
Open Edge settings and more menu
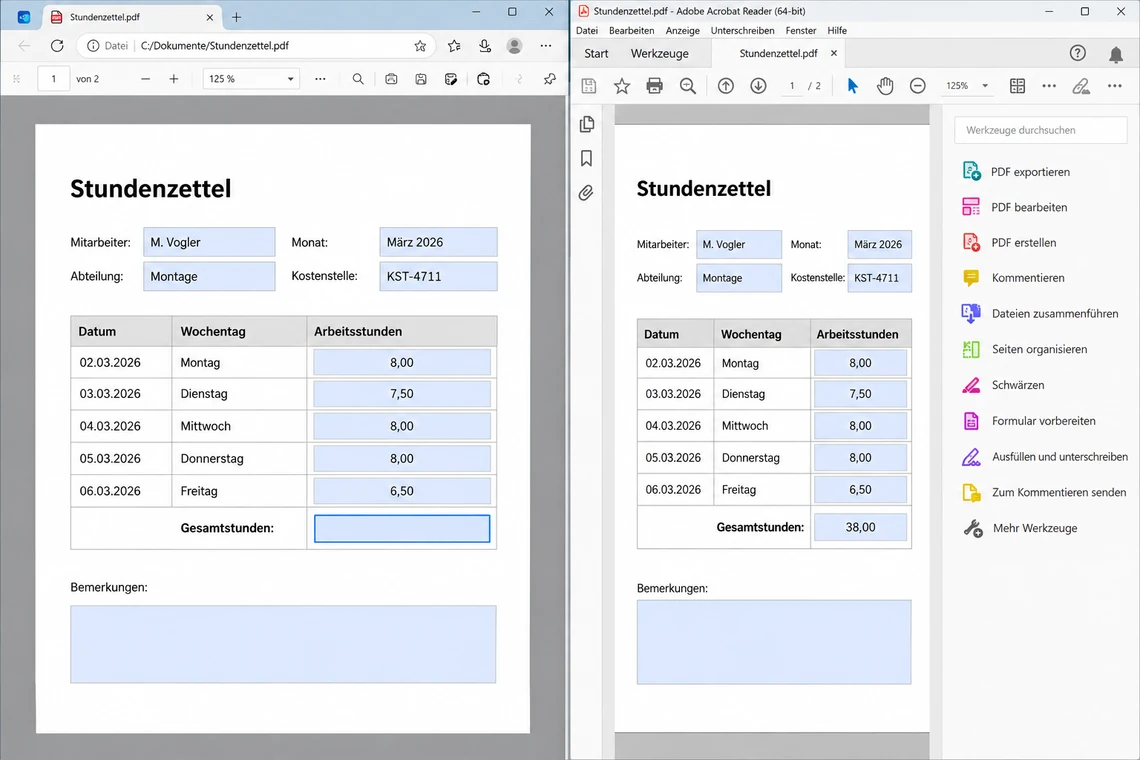point(546,46)
